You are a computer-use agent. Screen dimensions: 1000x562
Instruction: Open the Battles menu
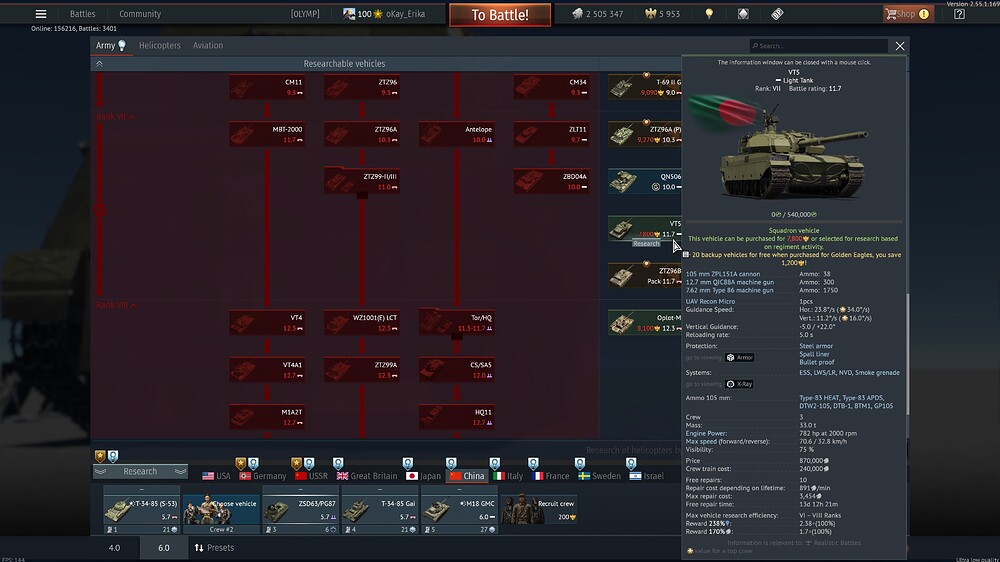click(82, 14)
